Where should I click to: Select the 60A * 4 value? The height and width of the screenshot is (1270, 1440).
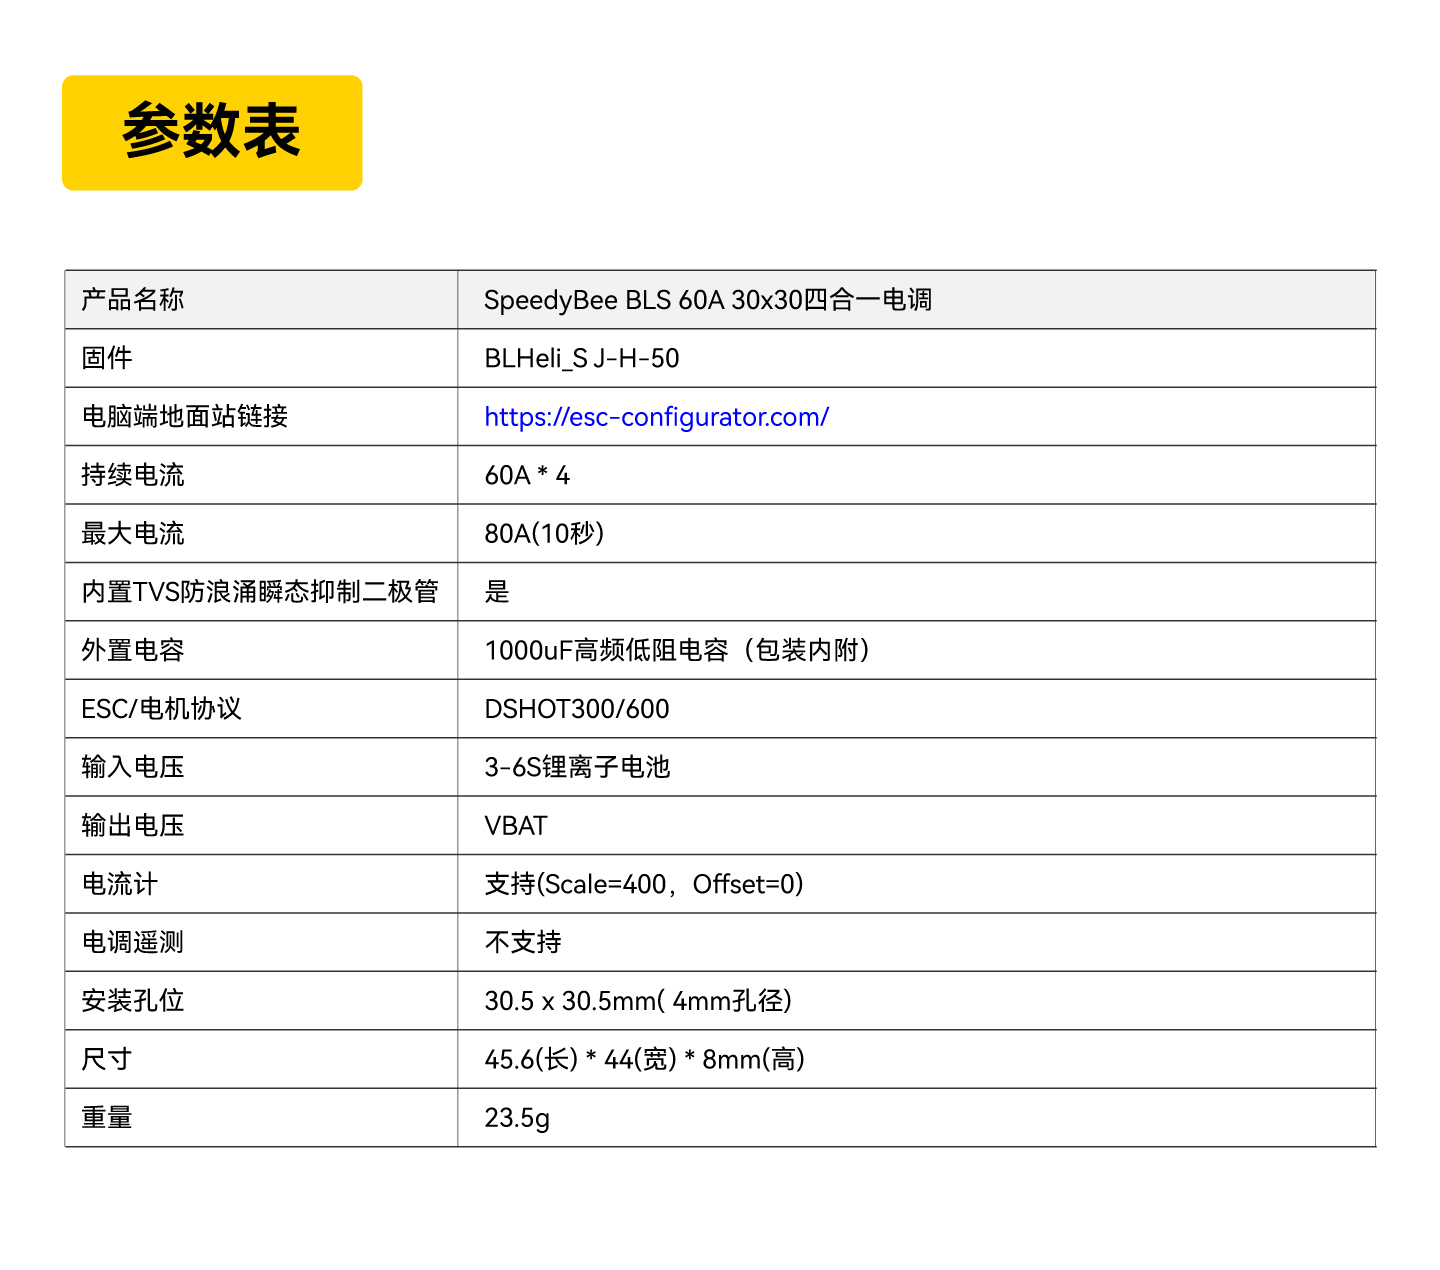coord(527,475)
